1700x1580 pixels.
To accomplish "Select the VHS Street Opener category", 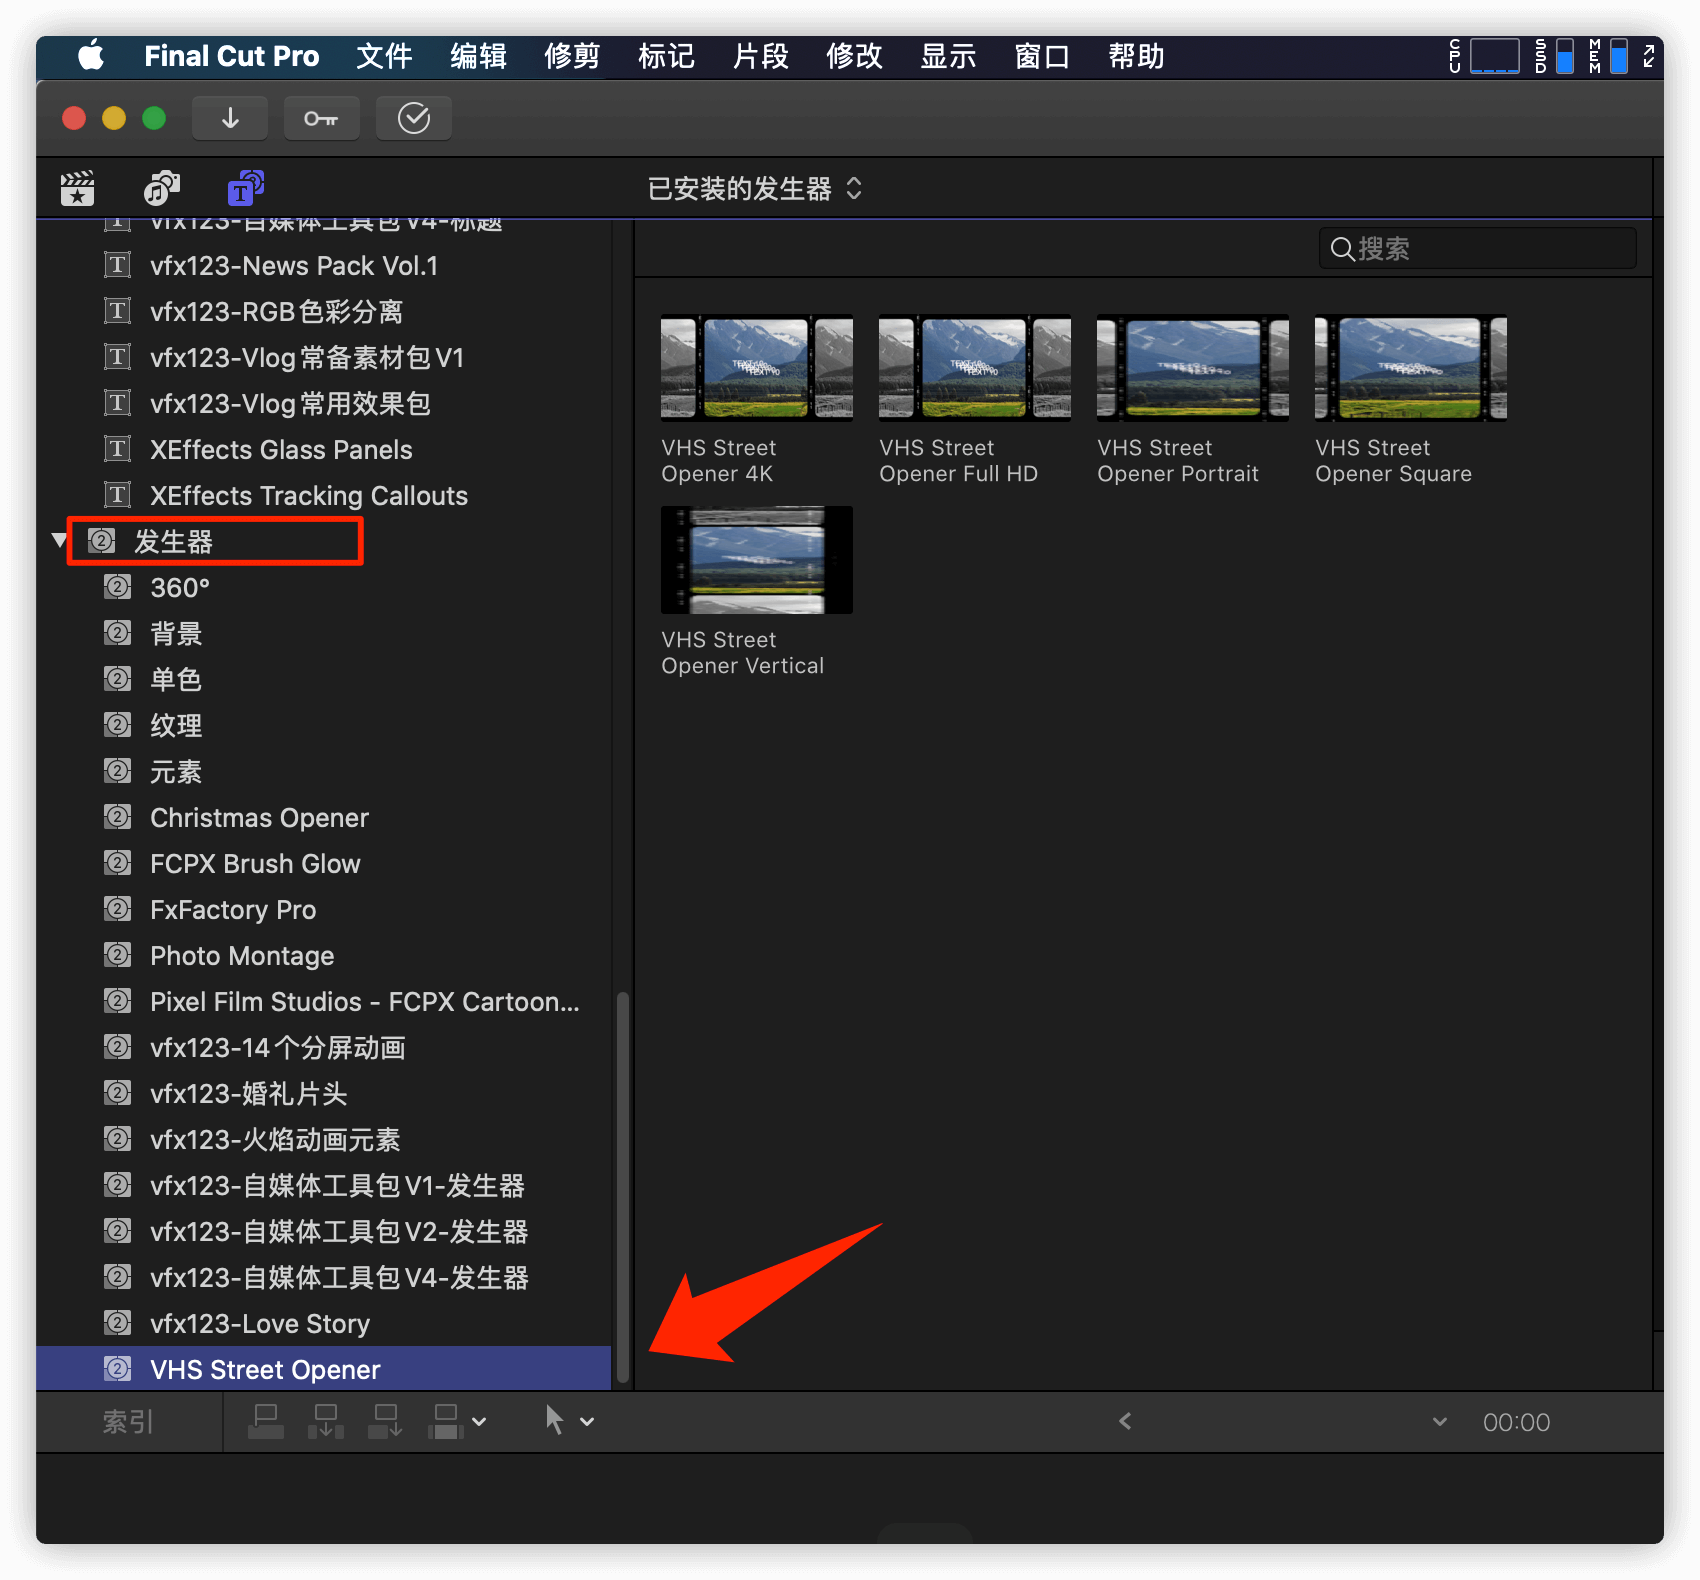I will (324, 1368).
